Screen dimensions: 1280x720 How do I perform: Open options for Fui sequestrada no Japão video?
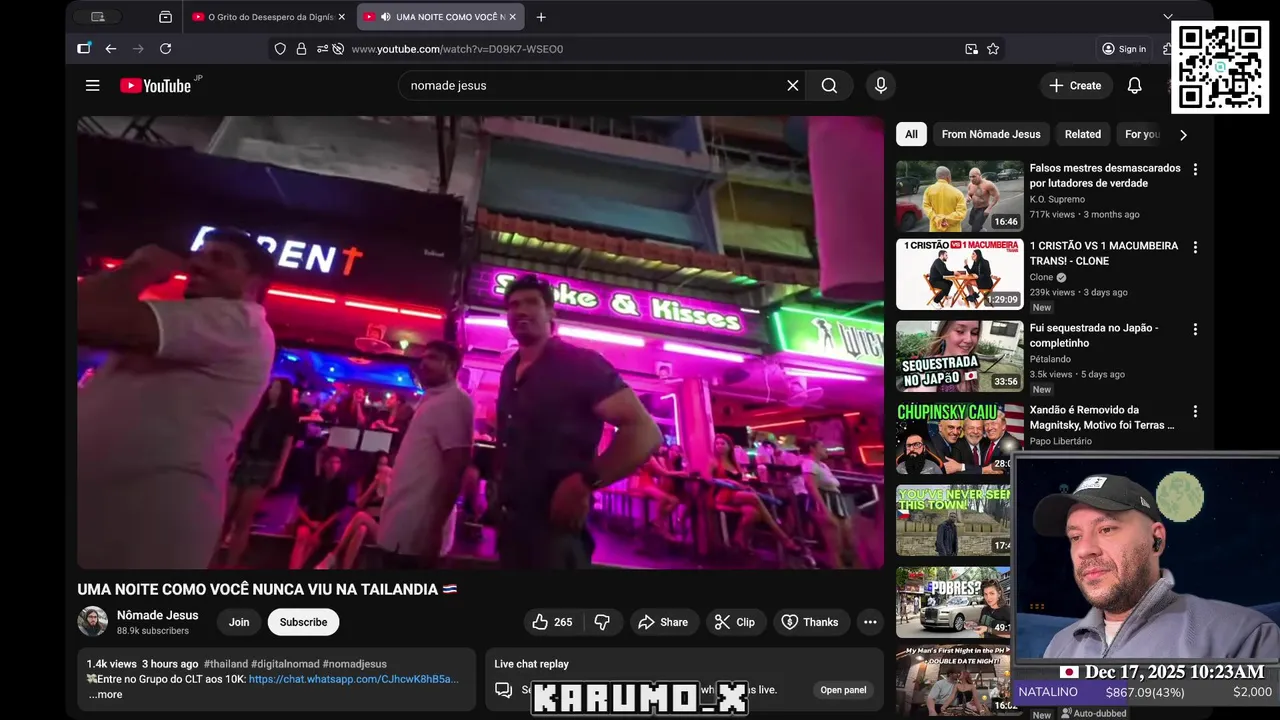1194,329
